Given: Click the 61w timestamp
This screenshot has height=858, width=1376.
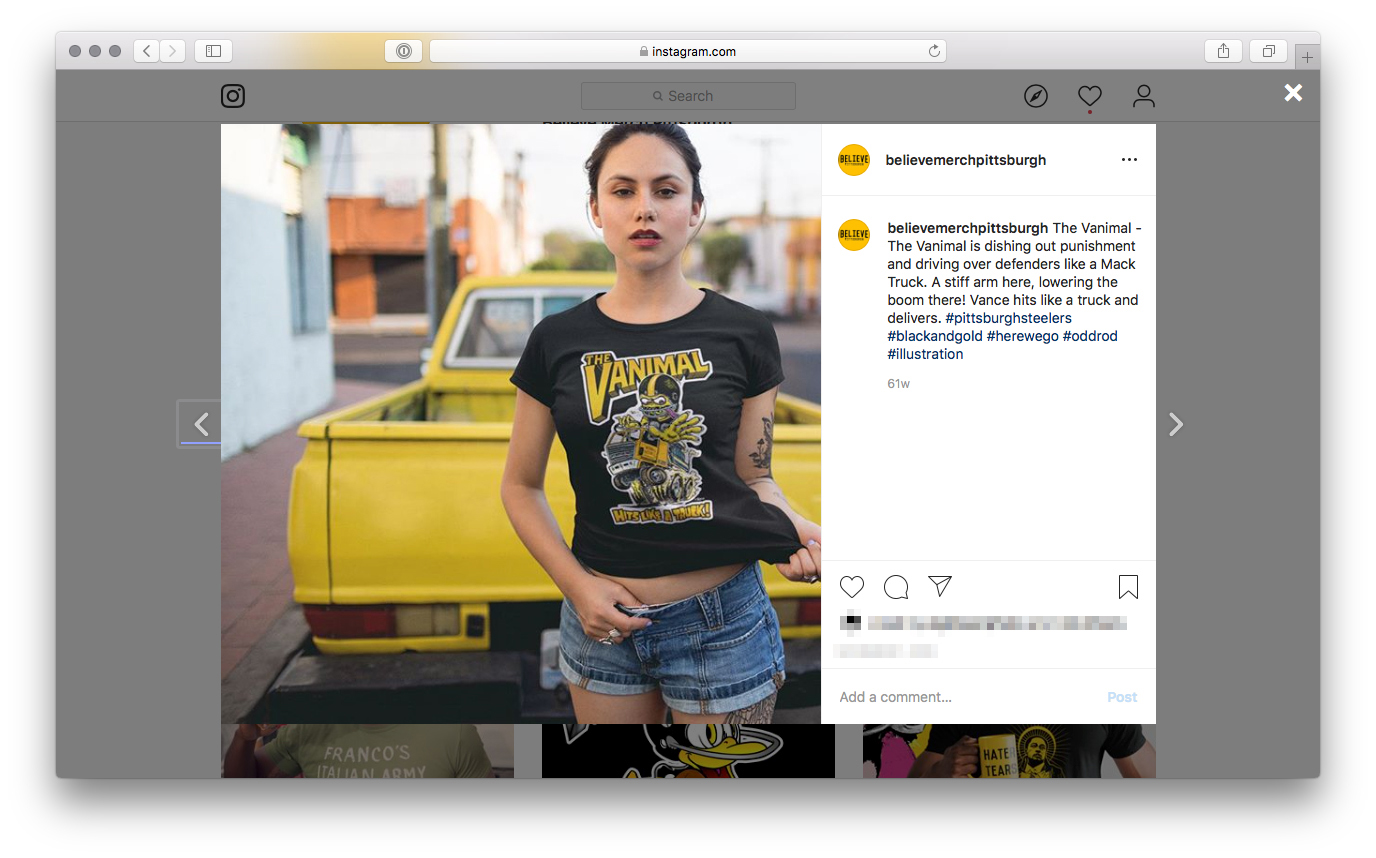Looking at the screenshot, I should (898, 384).
